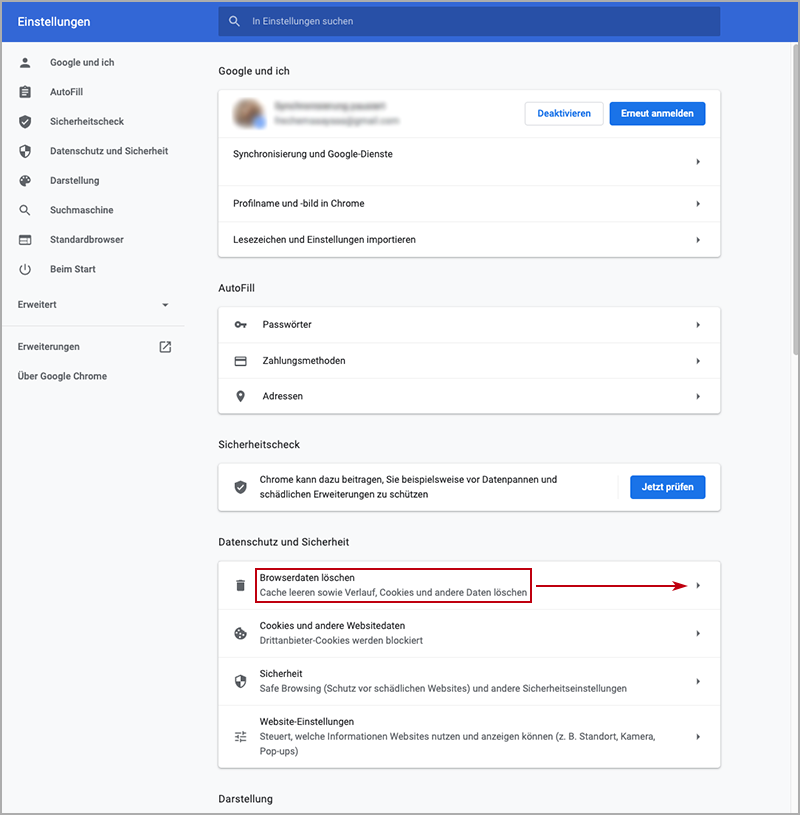The width and height of the screenshot is (800, 815).
Task: Click the Jetzt prüfen button
Action: pyautogui.click(x=667, y=487)
